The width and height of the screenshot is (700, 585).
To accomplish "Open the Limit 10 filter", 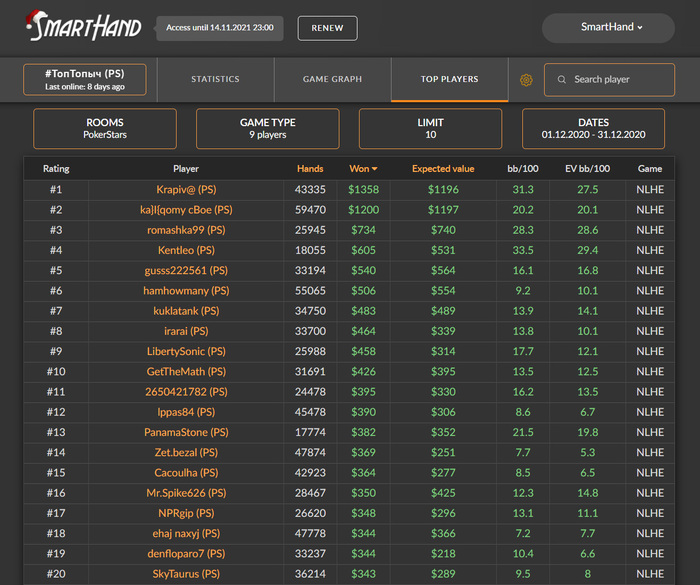I will pos(430,129).
